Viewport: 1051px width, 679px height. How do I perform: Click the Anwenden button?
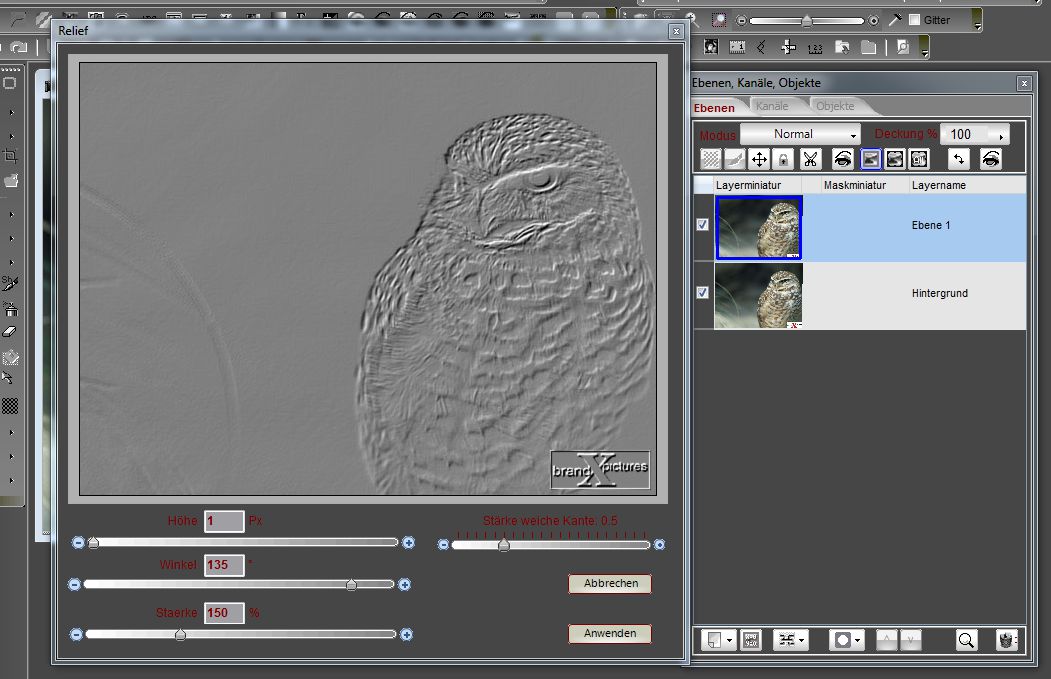[610, 633]
